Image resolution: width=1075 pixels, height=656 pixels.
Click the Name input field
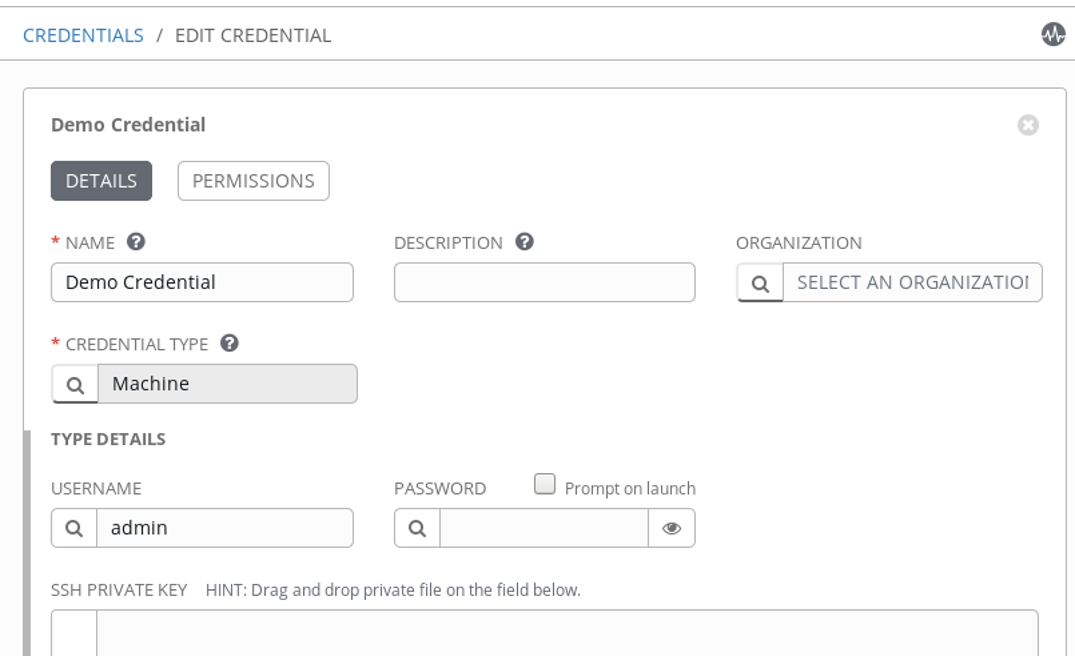point(202,282)
